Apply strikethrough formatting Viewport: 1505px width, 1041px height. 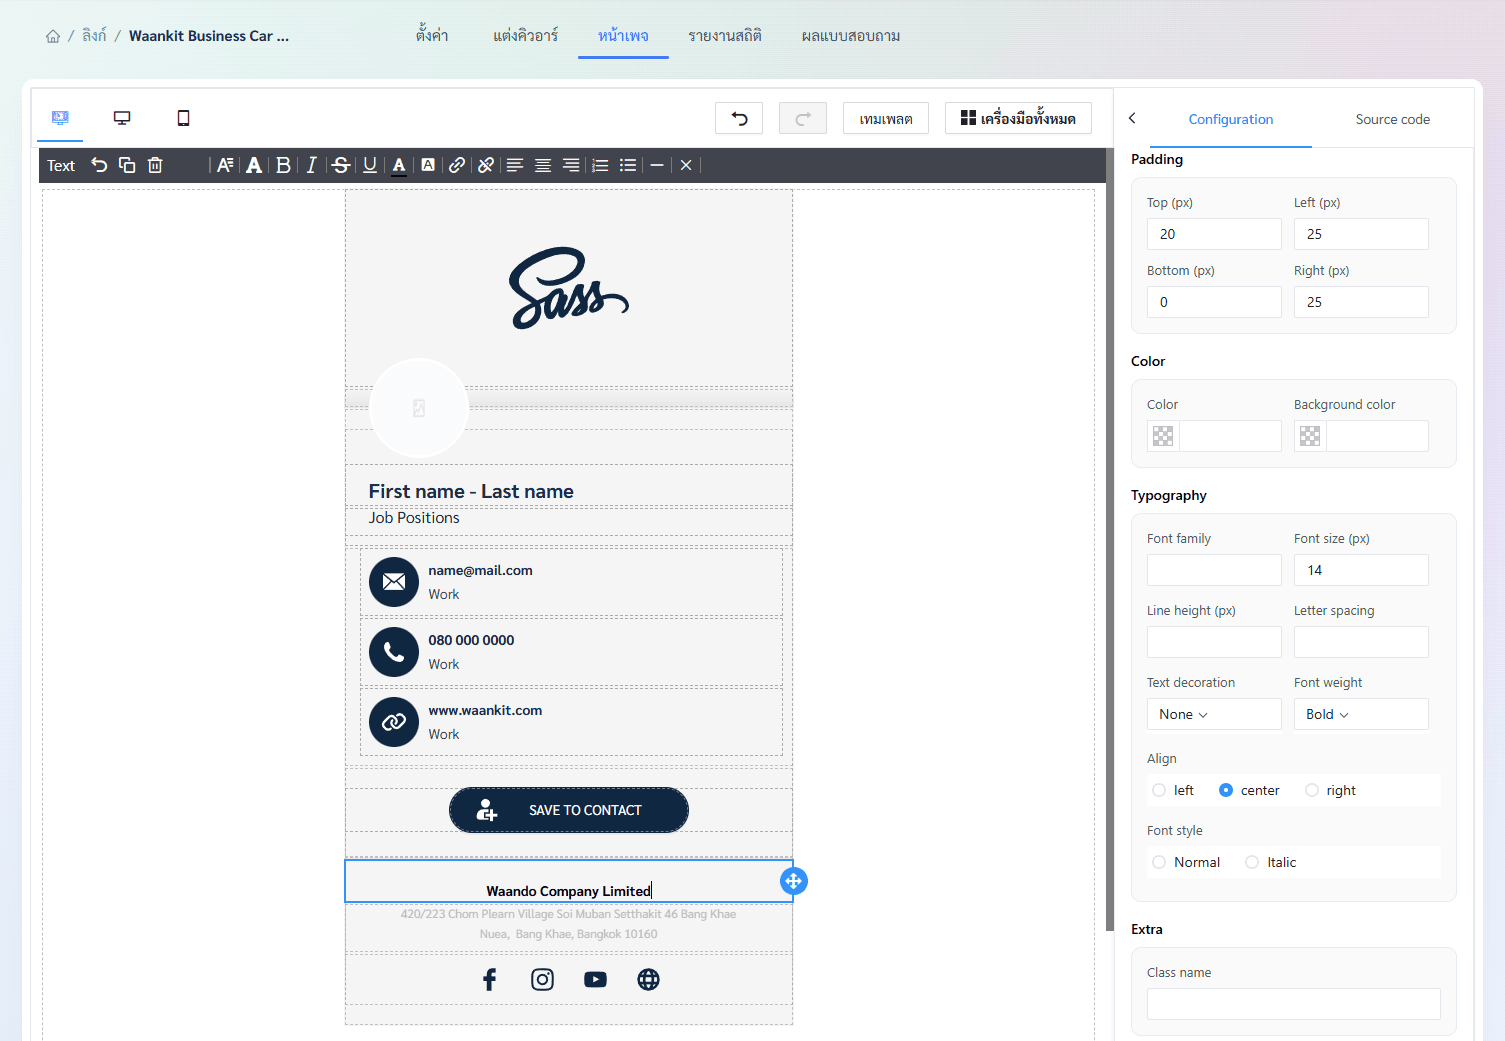click(341, 165)
